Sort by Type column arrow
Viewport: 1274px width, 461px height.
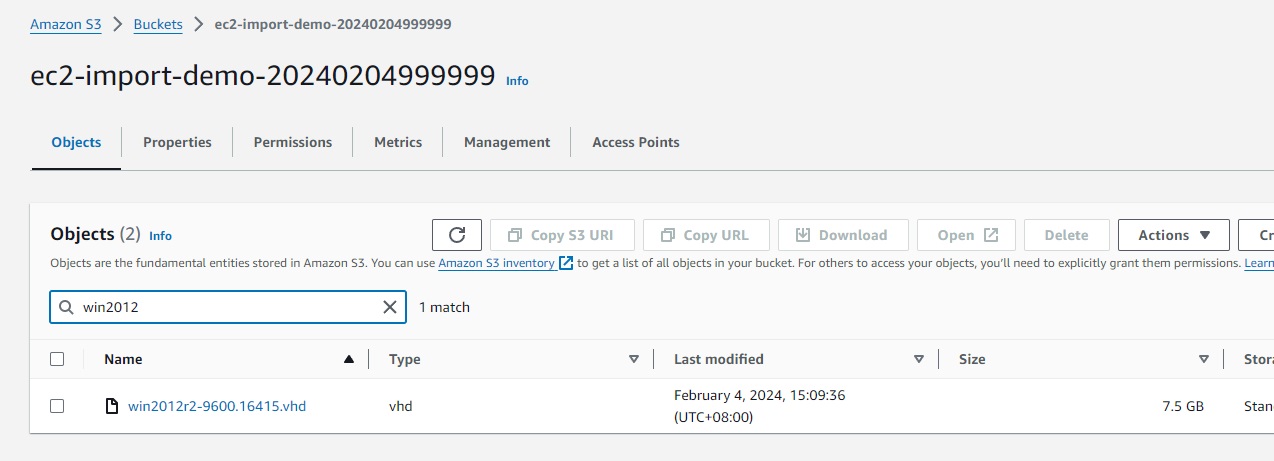633,359
